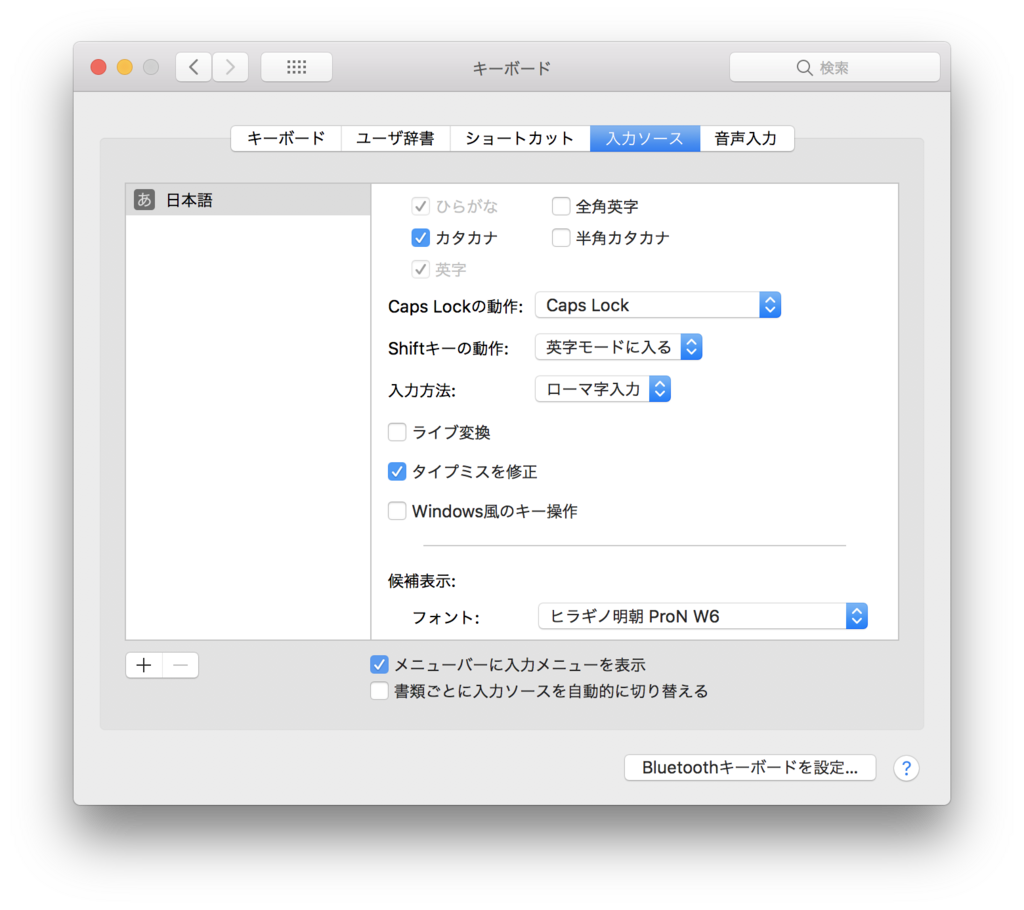Click the 候補表示: label
The image size is (1024, 910).
pos(422,581)
